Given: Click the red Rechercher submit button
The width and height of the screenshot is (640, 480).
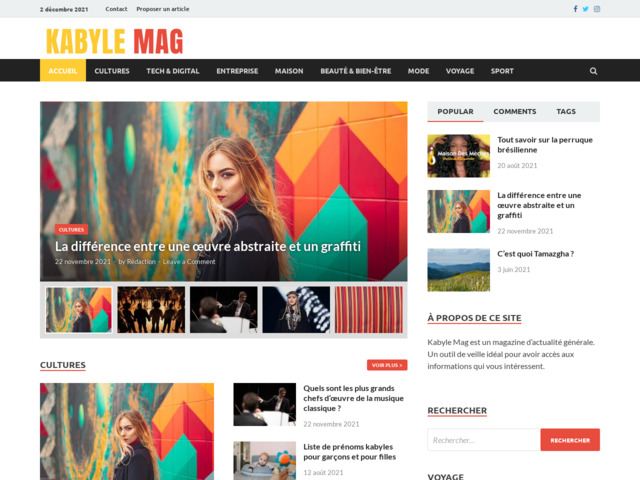Looking at the screenshot, I should click(570, 440).
